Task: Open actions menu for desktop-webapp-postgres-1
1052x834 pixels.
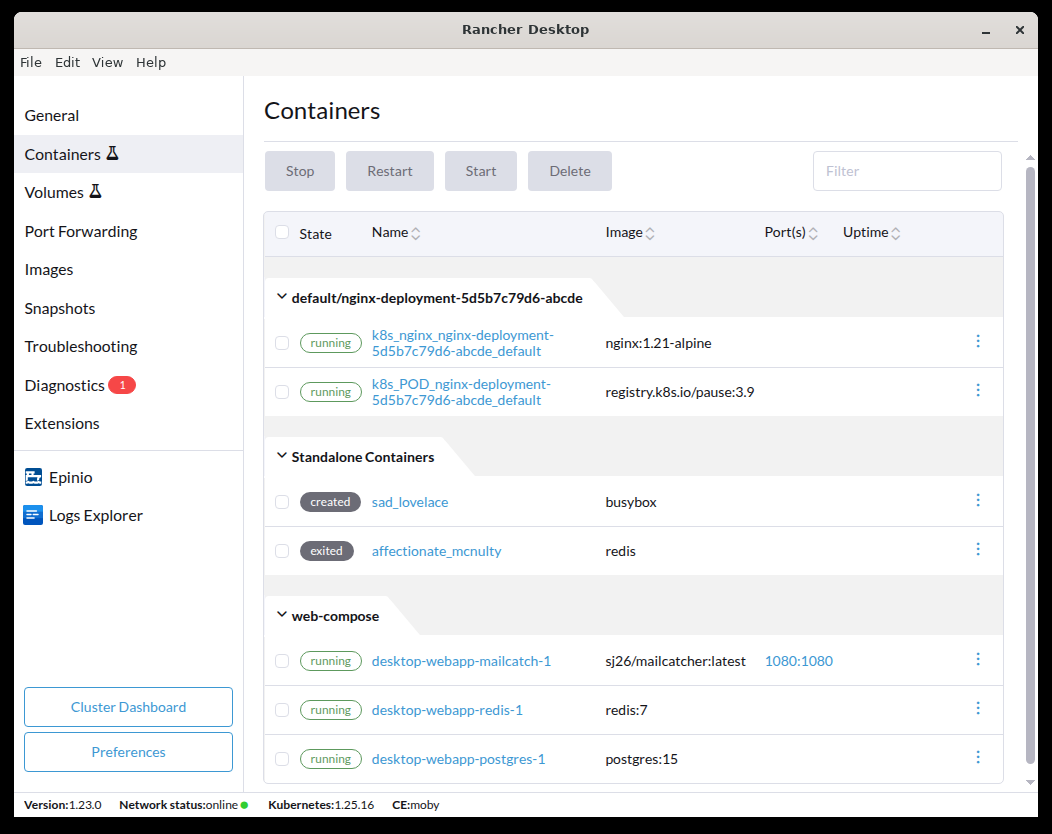Action: [x=978, y=758]
